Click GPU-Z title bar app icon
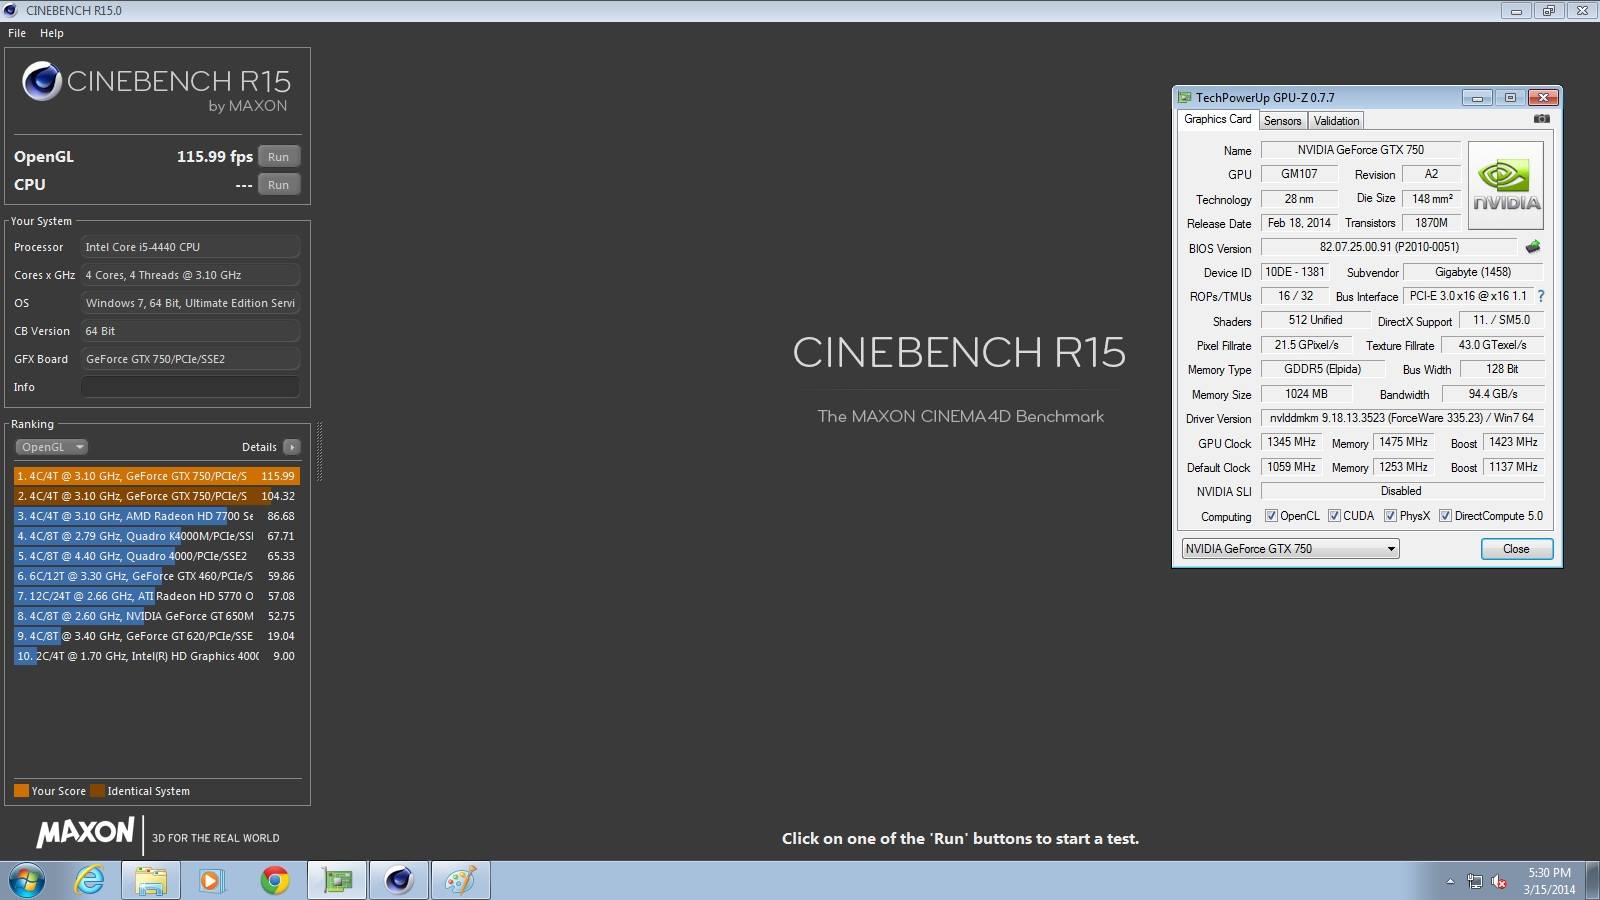The width and height of the screenshot is (1600, 900). (x=1185, y=97)
